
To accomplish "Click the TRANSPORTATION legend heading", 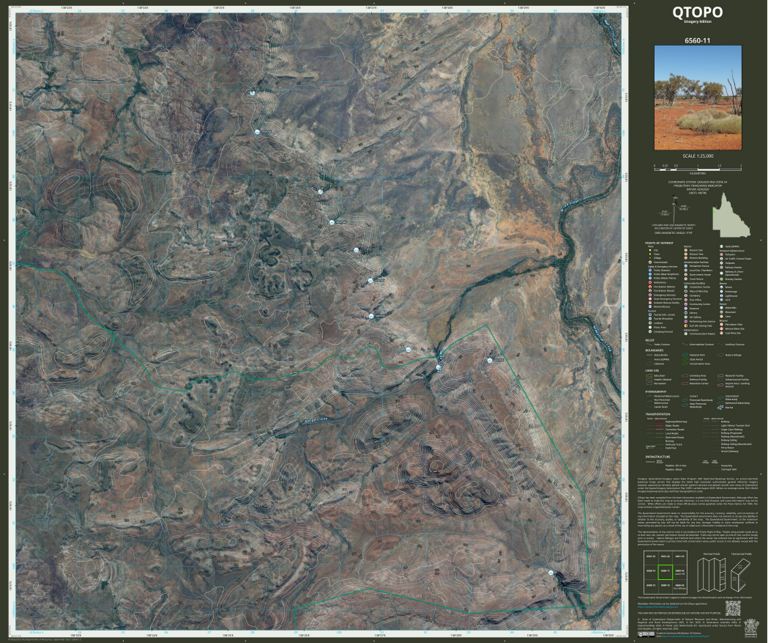I will click(658, 414).
